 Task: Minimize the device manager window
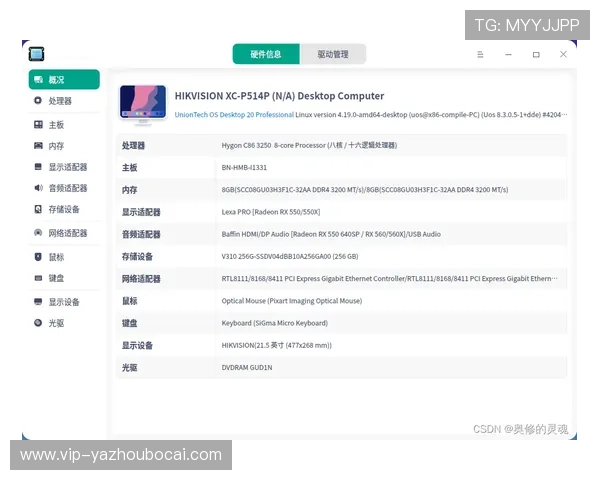point(508,54)
